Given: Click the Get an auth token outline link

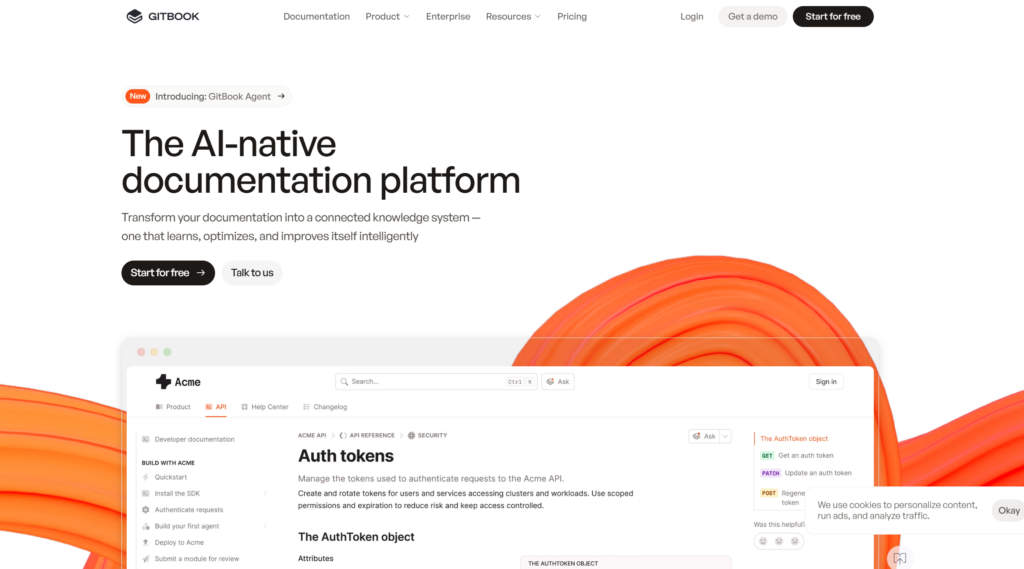Looking at the screenshot, I should 806,456.
